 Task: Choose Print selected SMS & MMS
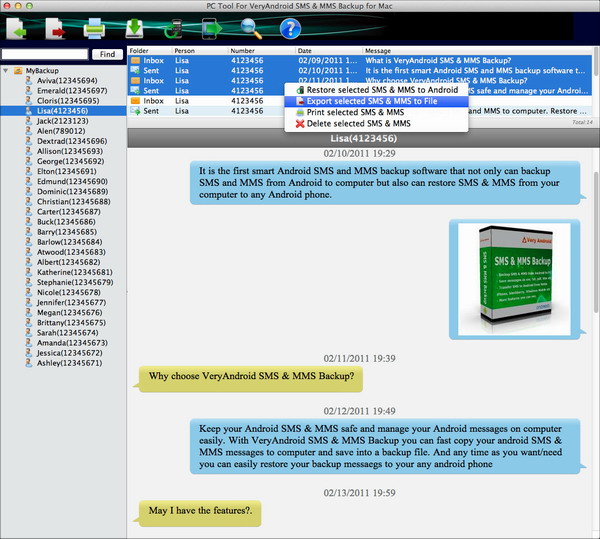[x=376, y=112]
